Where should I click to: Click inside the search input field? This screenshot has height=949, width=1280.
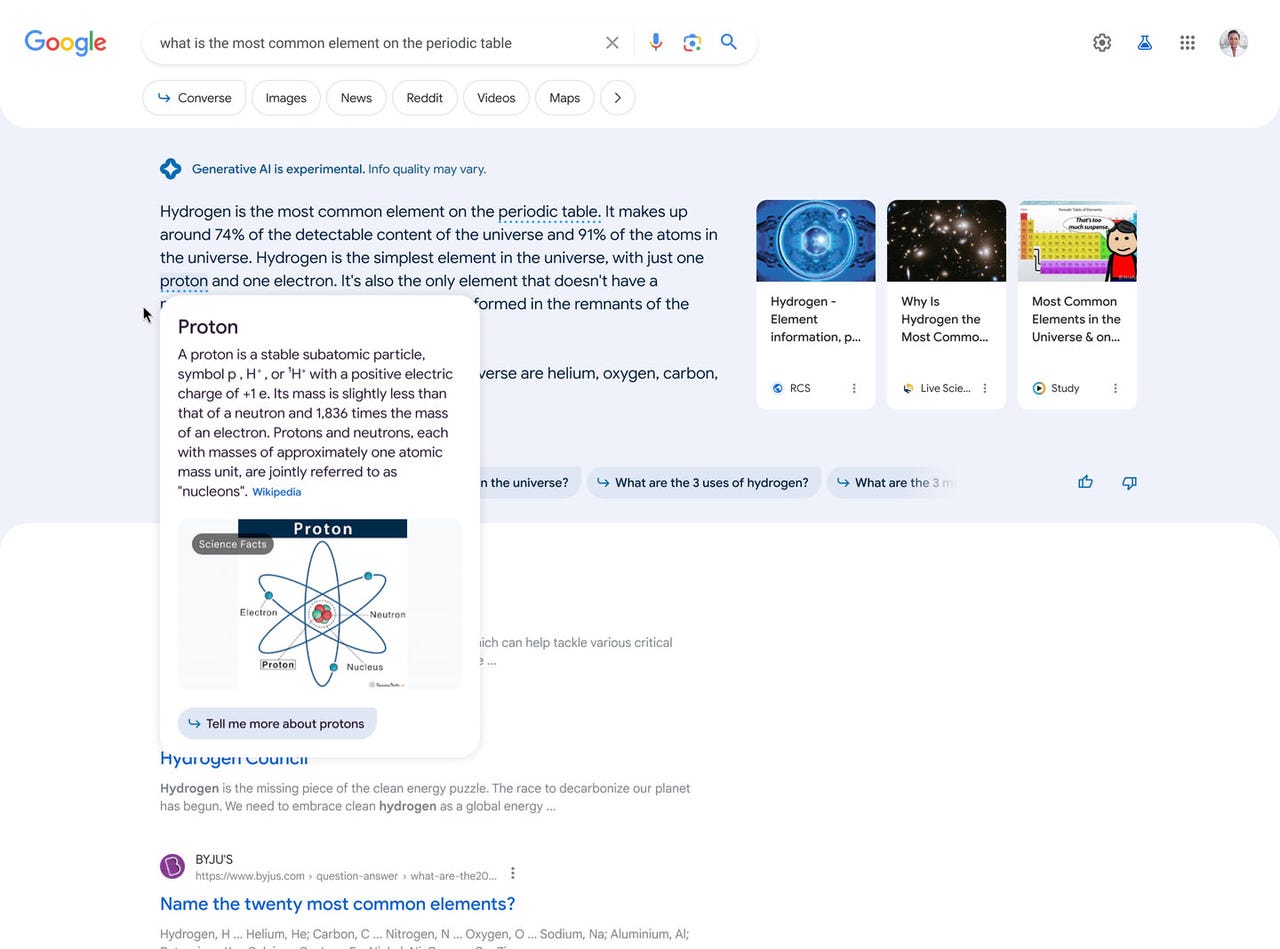click(x=370, y=43)
